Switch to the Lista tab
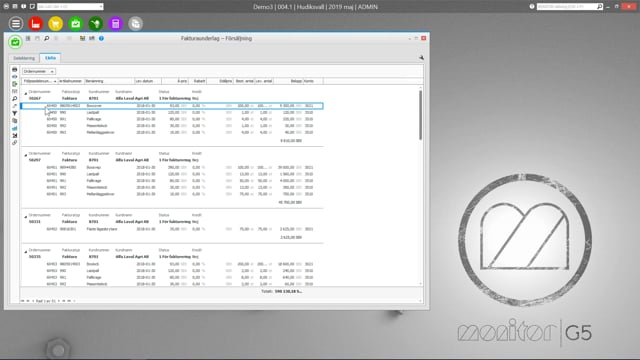The height and width of the screenshot is (360, 640). [51, 58]
